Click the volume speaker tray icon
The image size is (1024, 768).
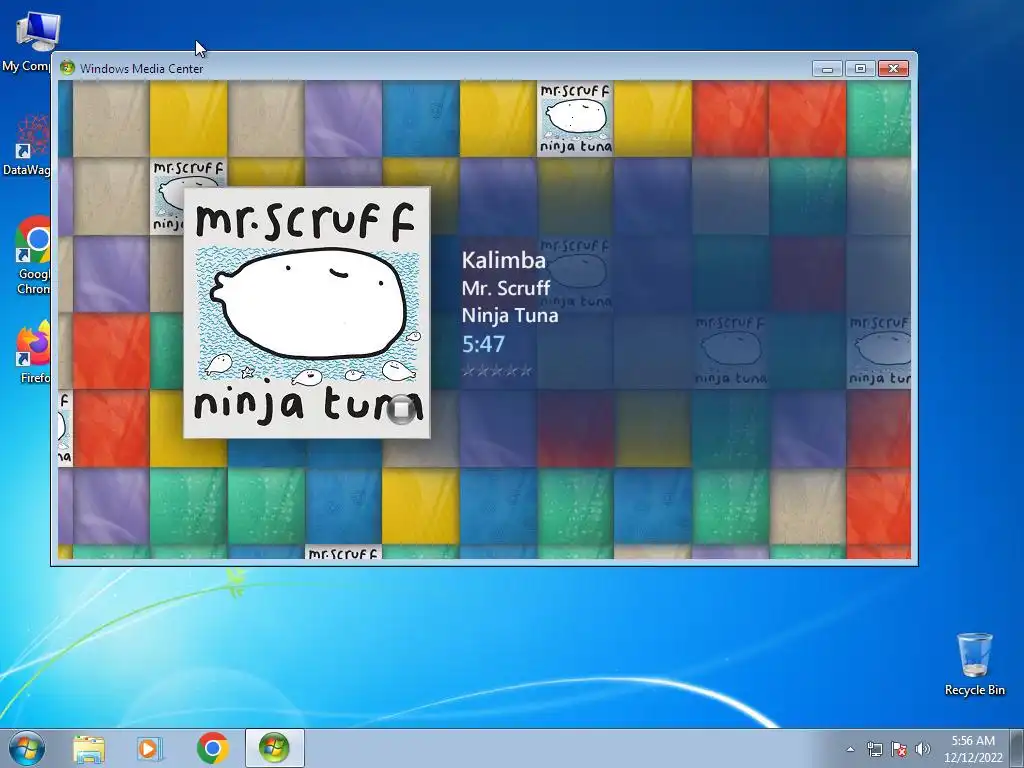[923, 749]
